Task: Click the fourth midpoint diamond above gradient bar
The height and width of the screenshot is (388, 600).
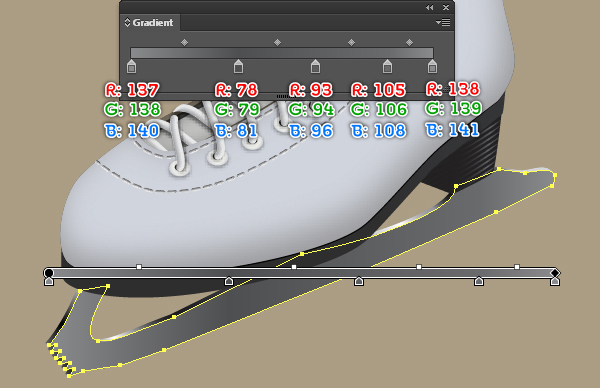Action: click(409, 42)
